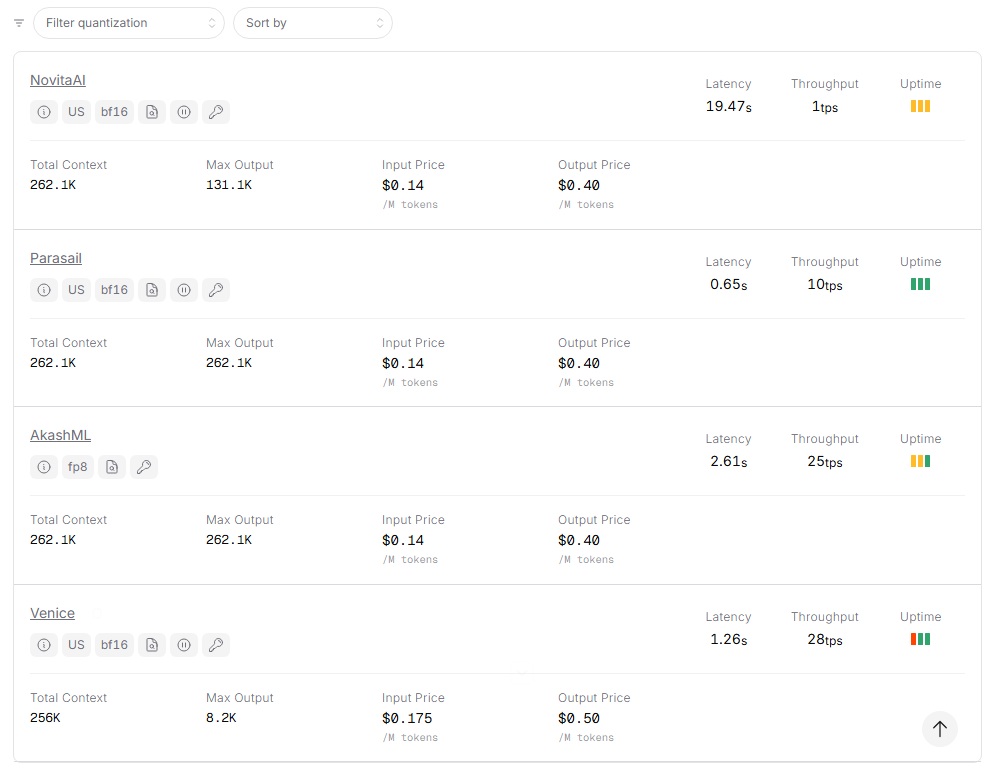
Task: Click the Venice uptime status bars
Action: tap(920, 639)
